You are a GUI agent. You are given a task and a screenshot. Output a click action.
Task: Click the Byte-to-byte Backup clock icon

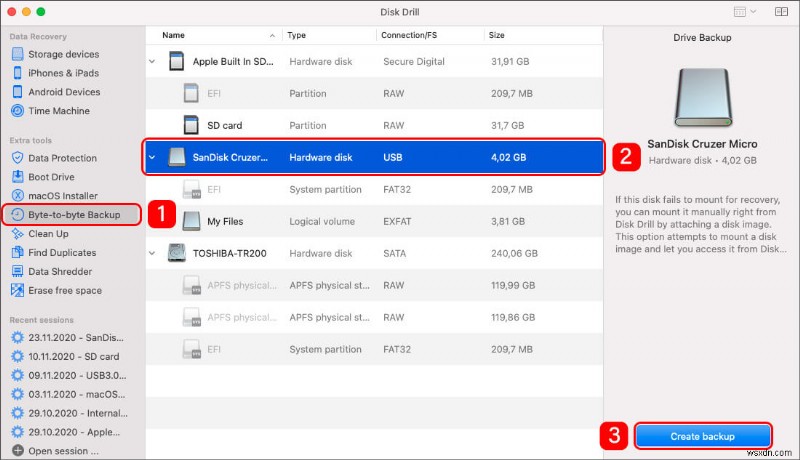(x=17, y=215)
